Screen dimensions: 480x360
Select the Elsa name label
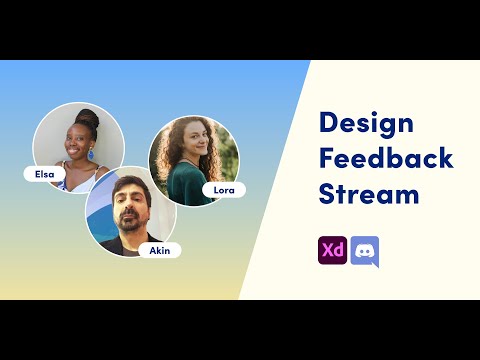click(45, 174)
